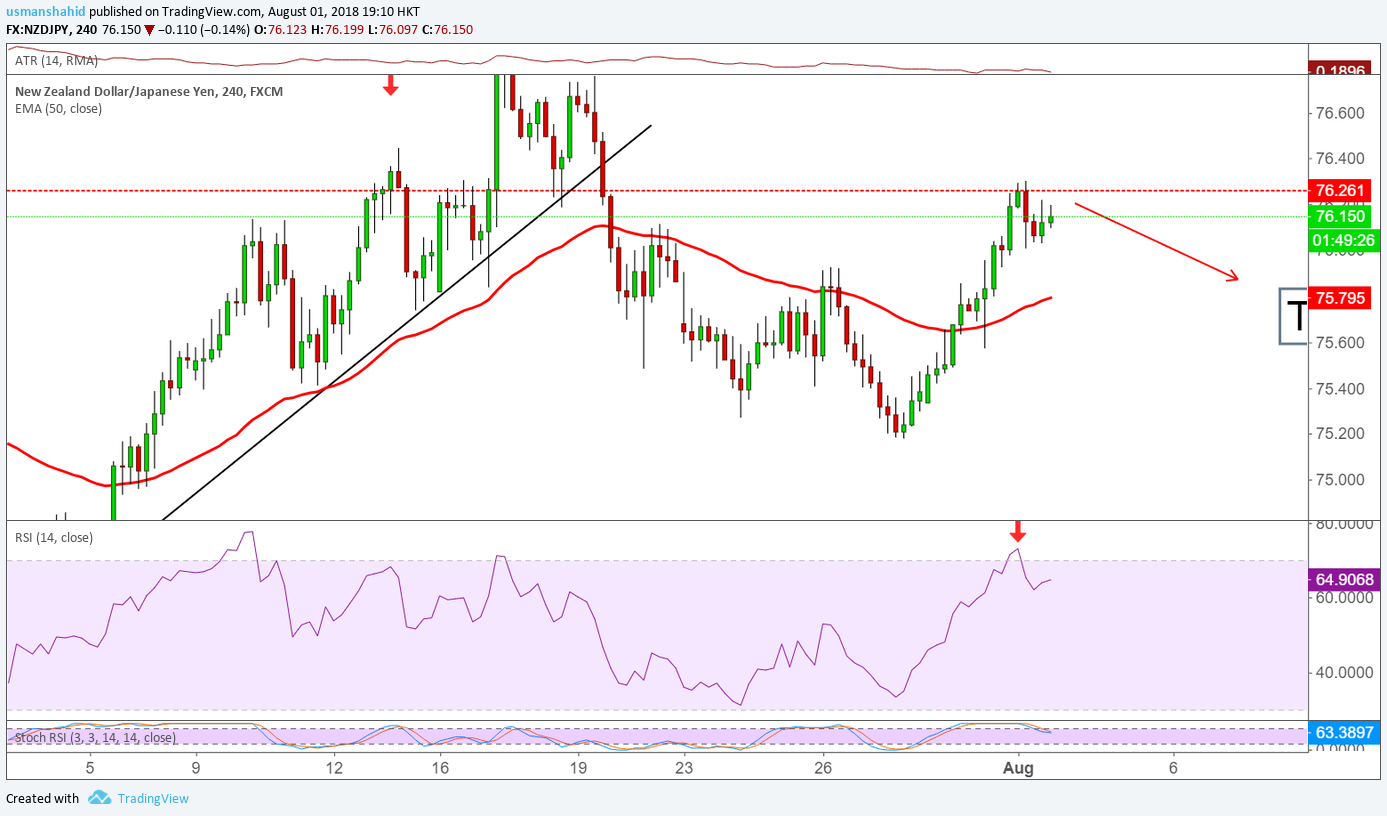Click the Stoch RSI (3, 3, 14, 14, close) label
1387x816 pixels.
coord(95,737)
